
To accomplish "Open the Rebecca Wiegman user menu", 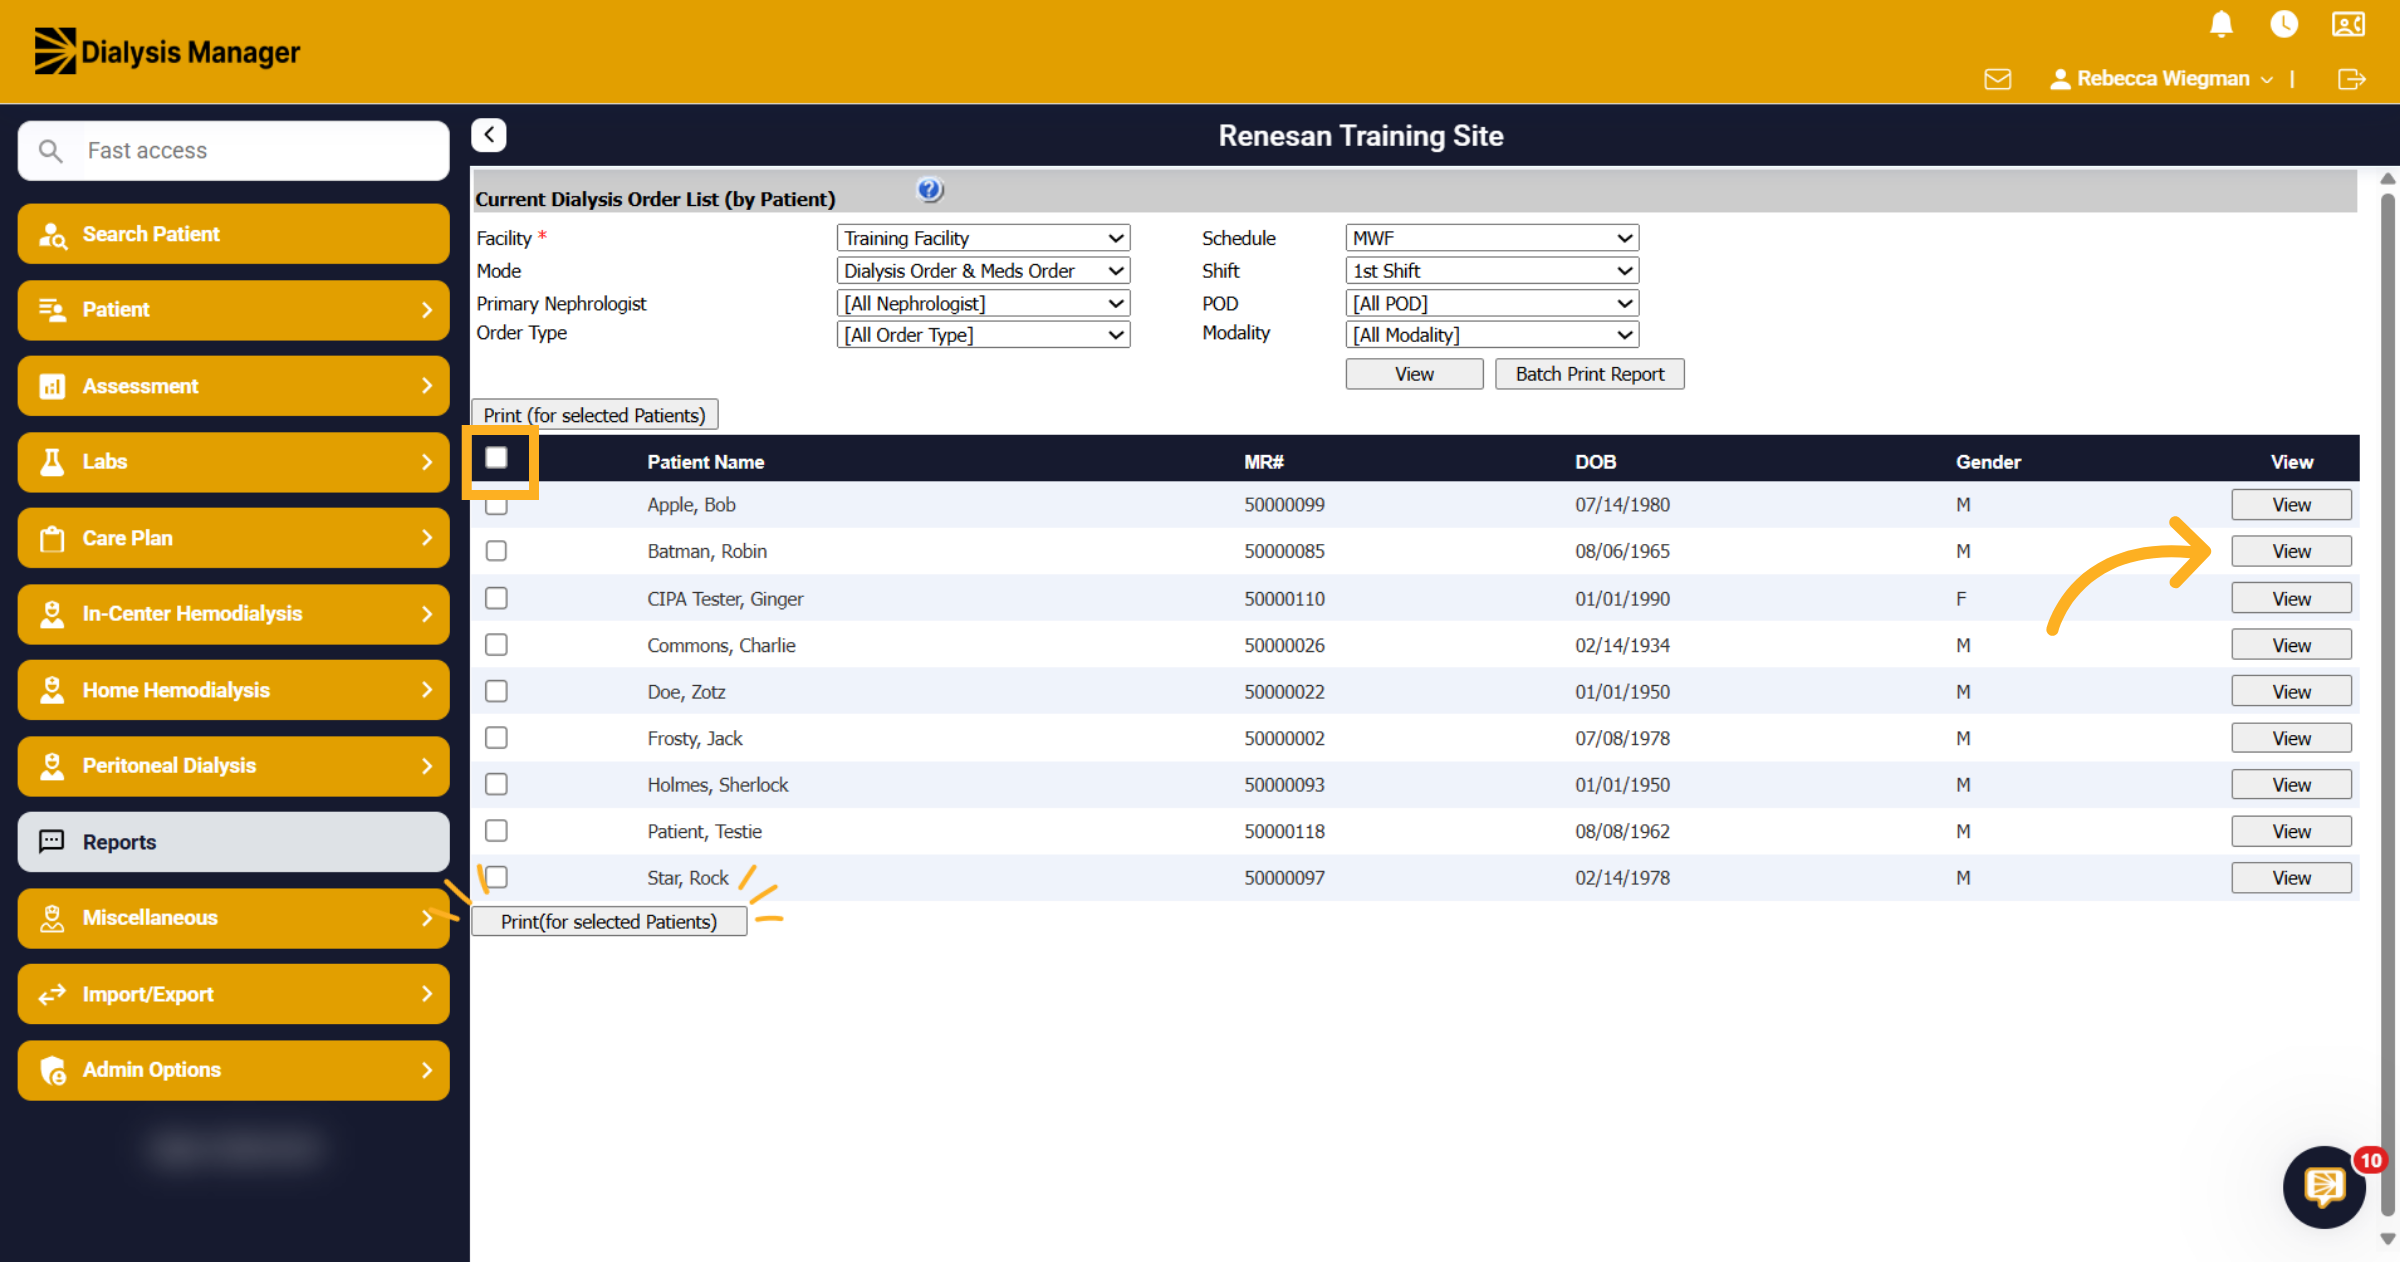I will click(2162, 79).
